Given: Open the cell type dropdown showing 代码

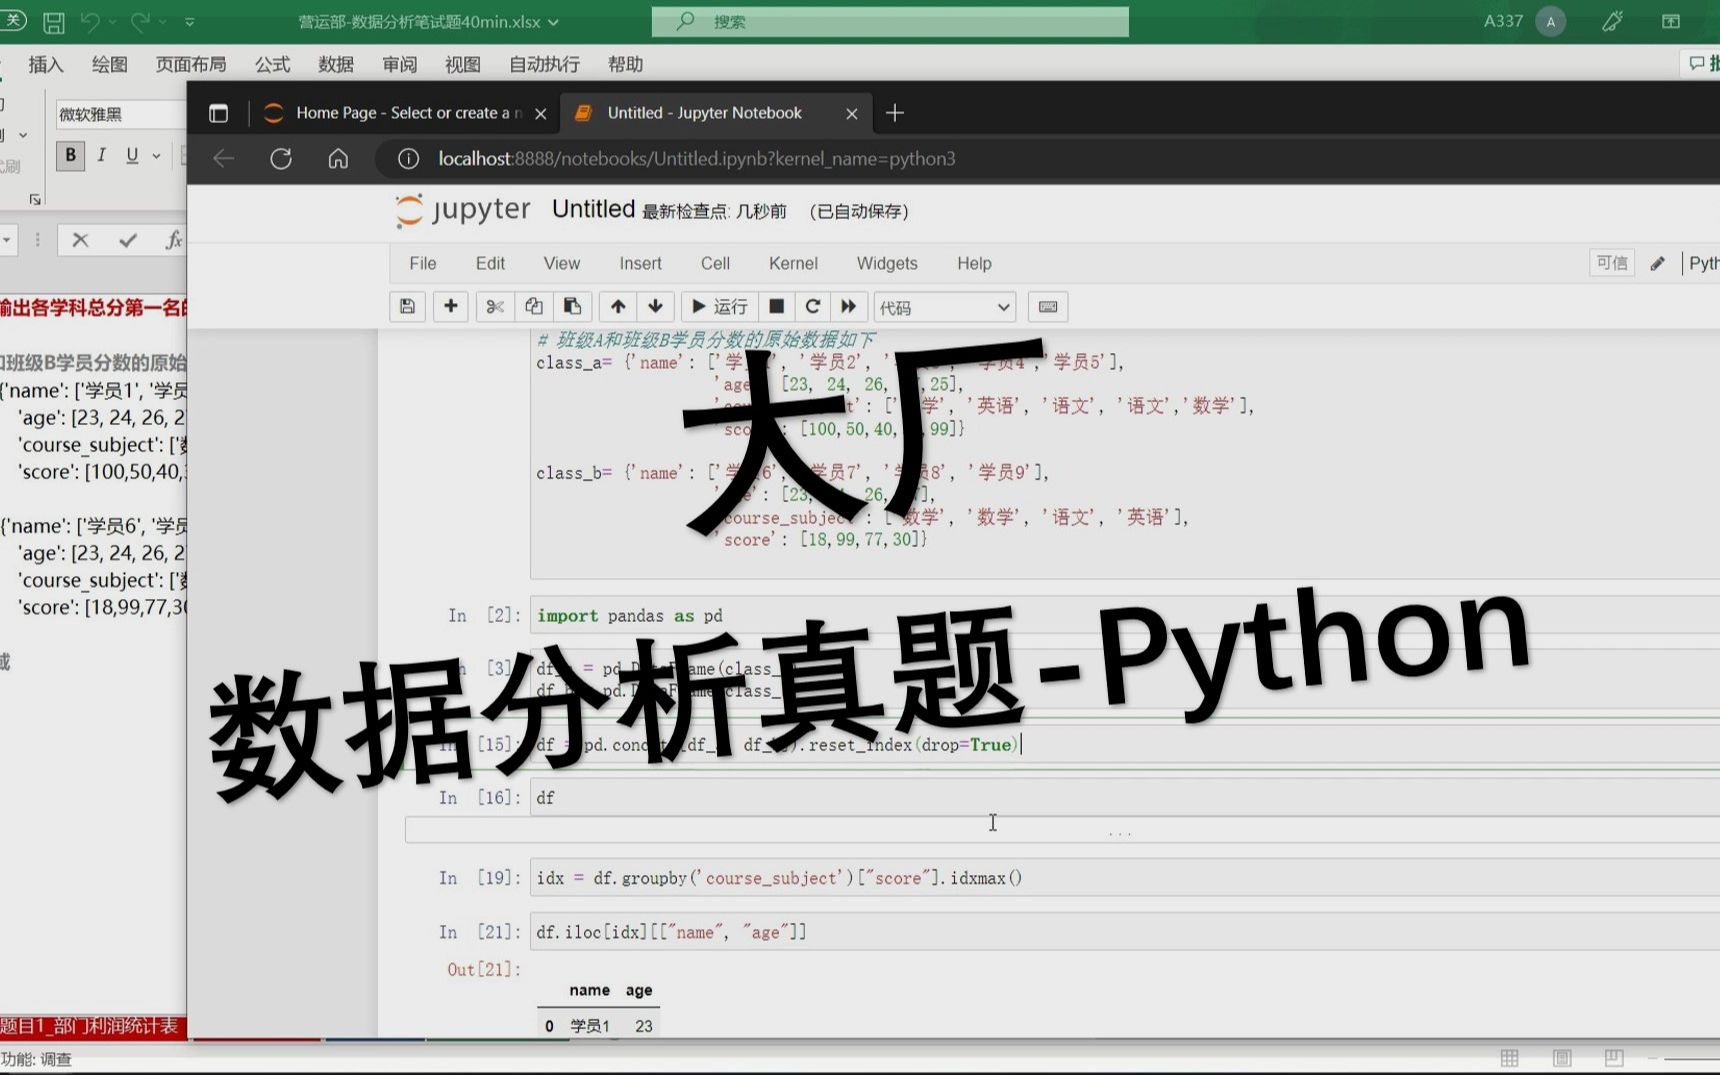Looking at the screenshot, I should tap(945, 307).
